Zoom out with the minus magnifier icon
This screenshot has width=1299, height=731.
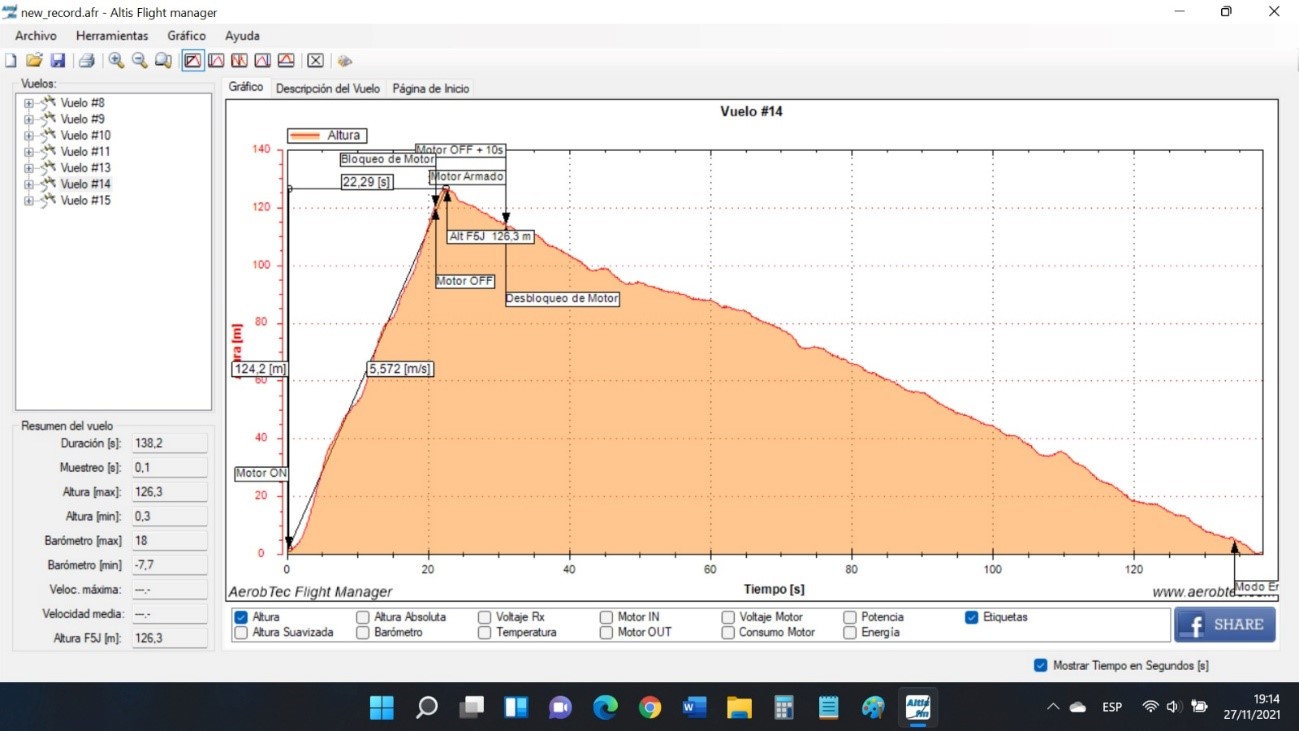tap(139, 61)
